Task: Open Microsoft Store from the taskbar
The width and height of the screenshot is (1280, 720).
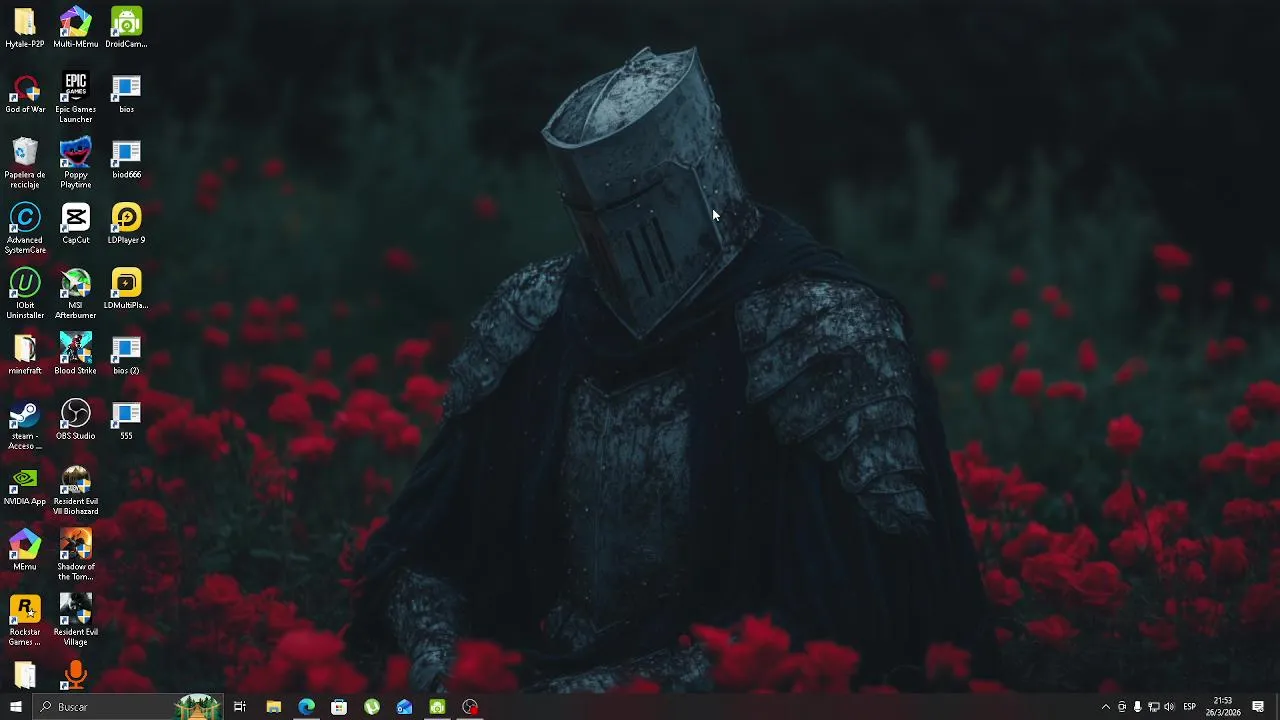Action: click(339, 707)
